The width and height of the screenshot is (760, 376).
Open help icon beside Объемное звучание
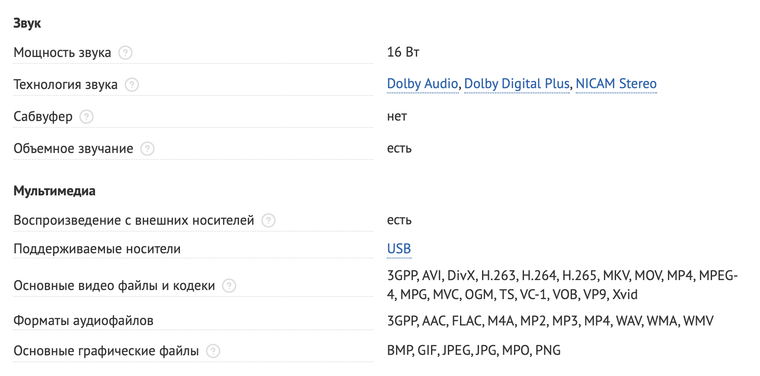tap(147, 148)
